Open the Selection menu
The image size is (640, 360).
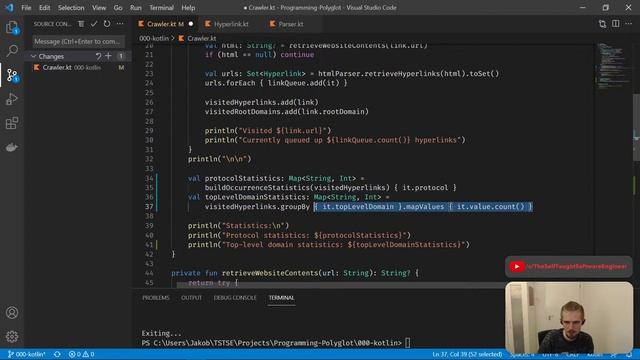click(x=71, y=8)
